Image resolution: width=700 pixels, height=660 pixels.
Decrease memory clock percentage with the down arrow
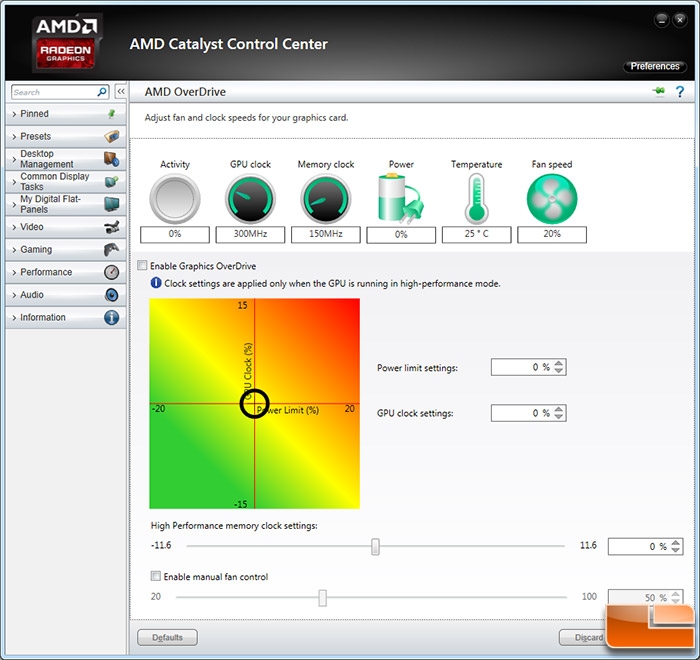(675, 550)
